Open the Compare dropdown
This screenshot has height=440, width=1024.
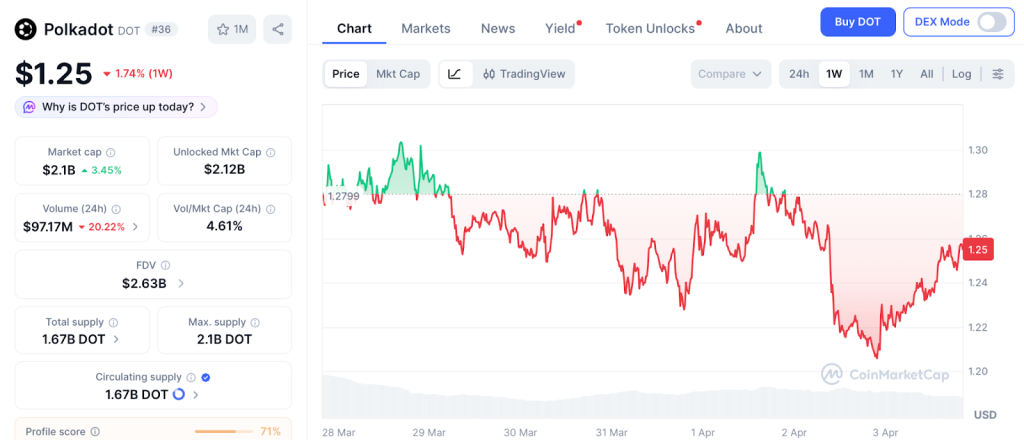[x=730, y=74]
